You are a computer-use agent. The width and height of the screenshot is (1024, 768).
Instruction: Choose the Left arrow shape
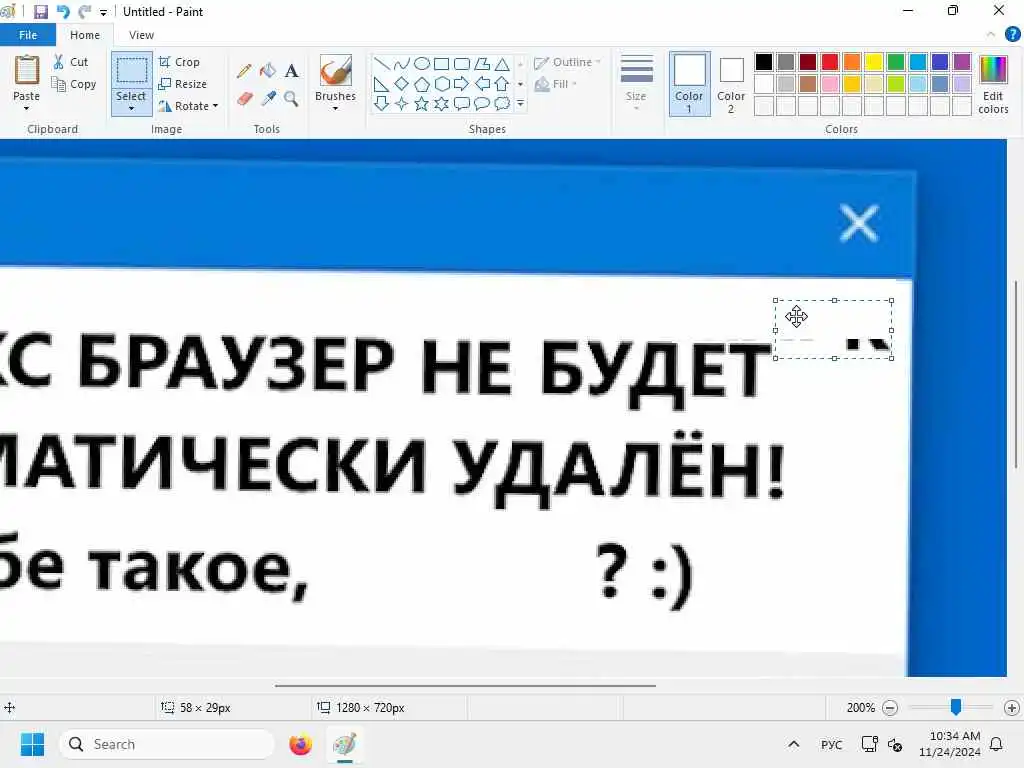pyautogui.click(x=482, y=84)
